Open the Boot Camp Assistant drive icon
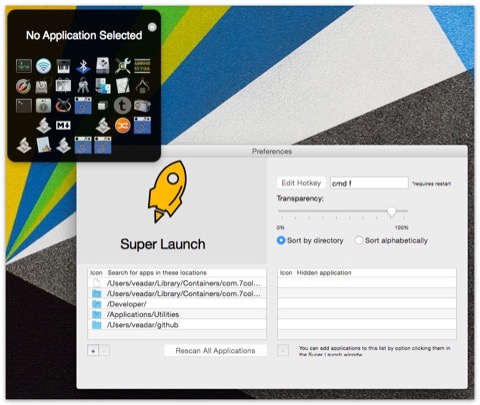This screenshot has height=405, width=480. click(x=103, y=66)
